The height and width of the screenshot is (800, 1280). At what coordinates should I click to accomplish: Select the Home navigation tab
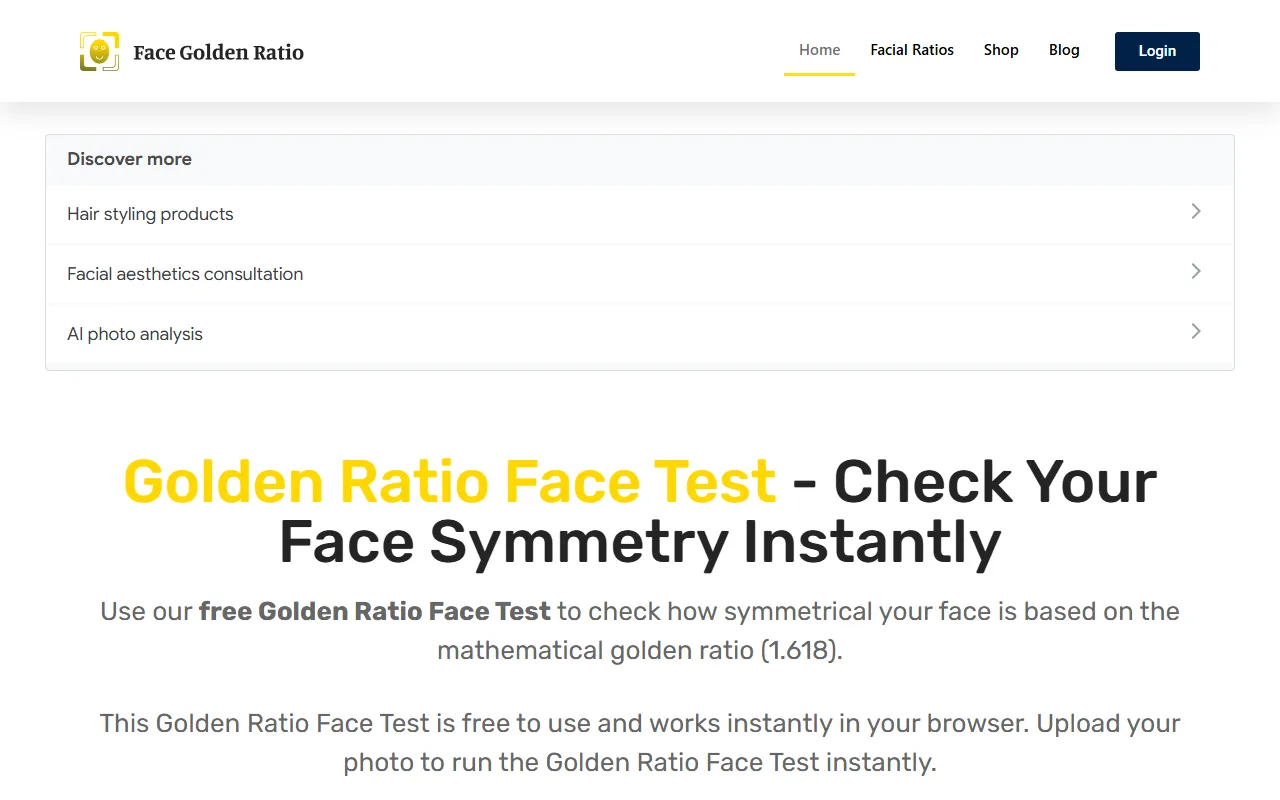pyautogui.click(x=819, y=50)
